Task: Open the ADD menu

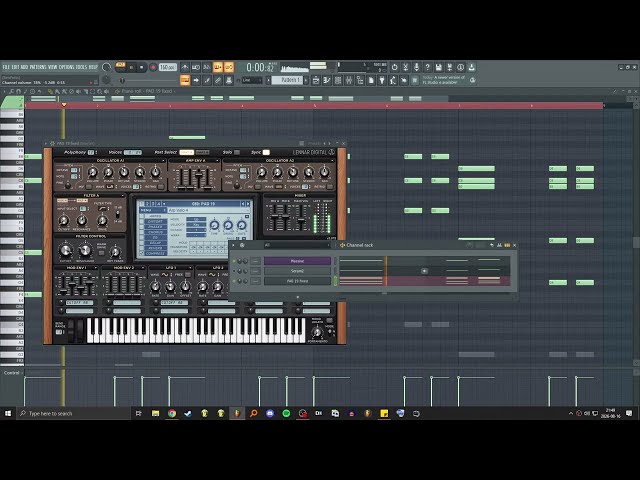Action: [24, 67]
